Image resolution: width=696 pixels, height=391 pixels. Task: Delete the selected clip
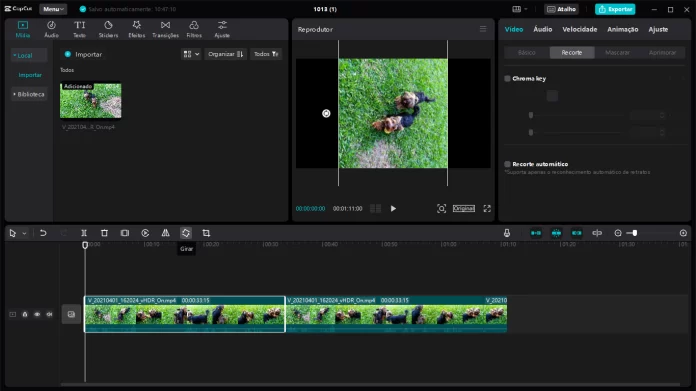(104, 233)
